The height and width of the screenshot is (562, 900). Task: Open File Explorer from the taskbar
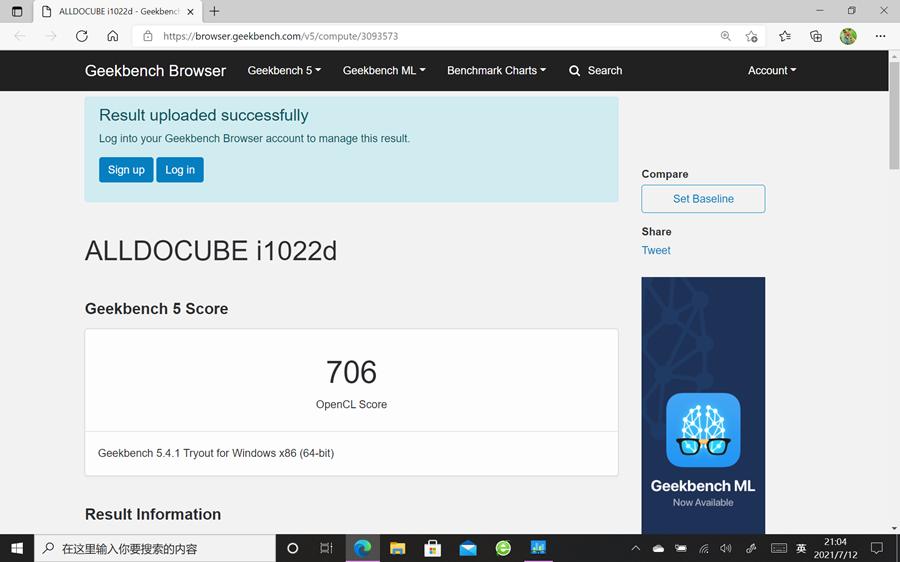tap(397, 548)
